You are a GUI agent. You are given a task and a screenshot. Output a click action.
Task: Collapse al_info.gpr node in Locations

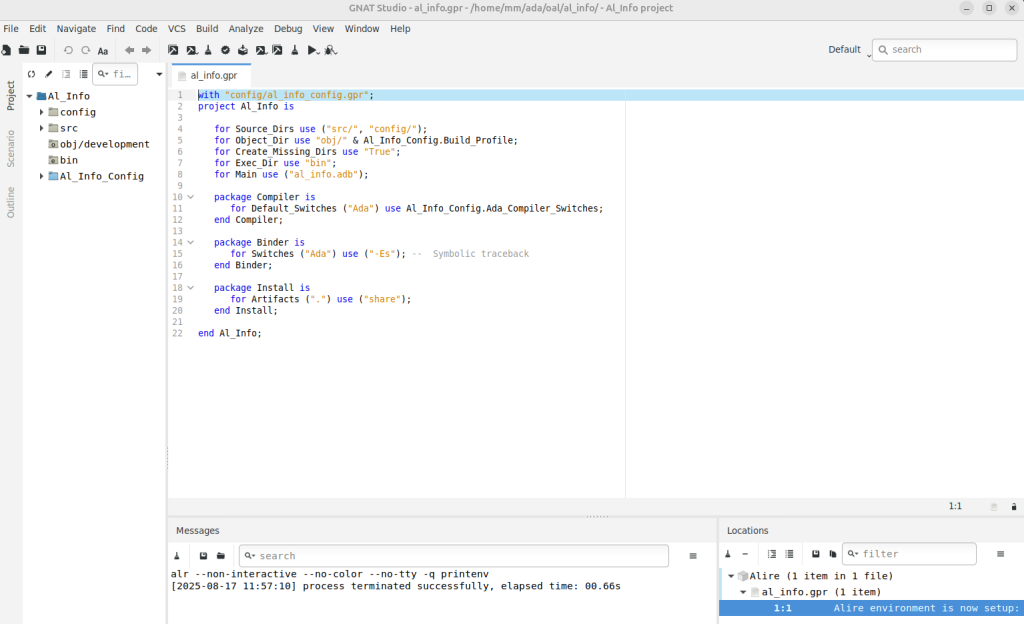tap(743, 592)
